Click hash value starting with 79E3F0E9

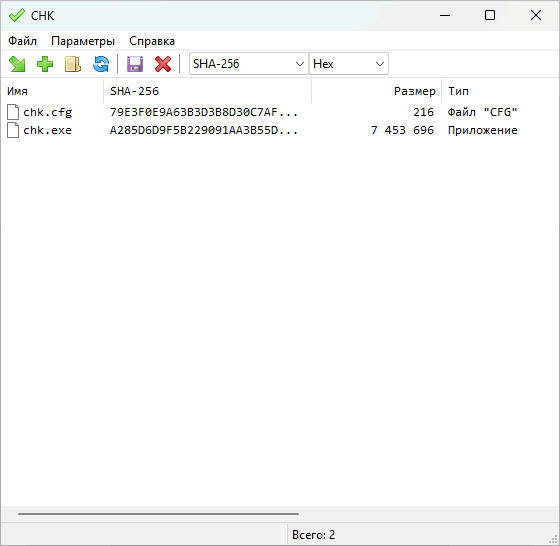(204, 112)
